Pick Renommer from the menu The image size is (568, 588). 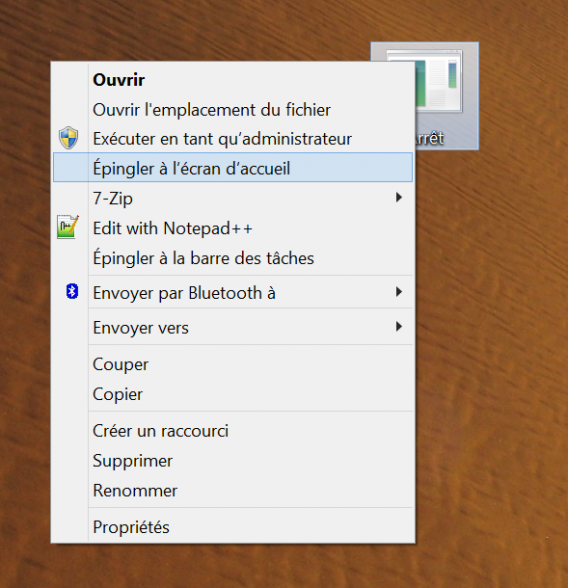point(232,490)
